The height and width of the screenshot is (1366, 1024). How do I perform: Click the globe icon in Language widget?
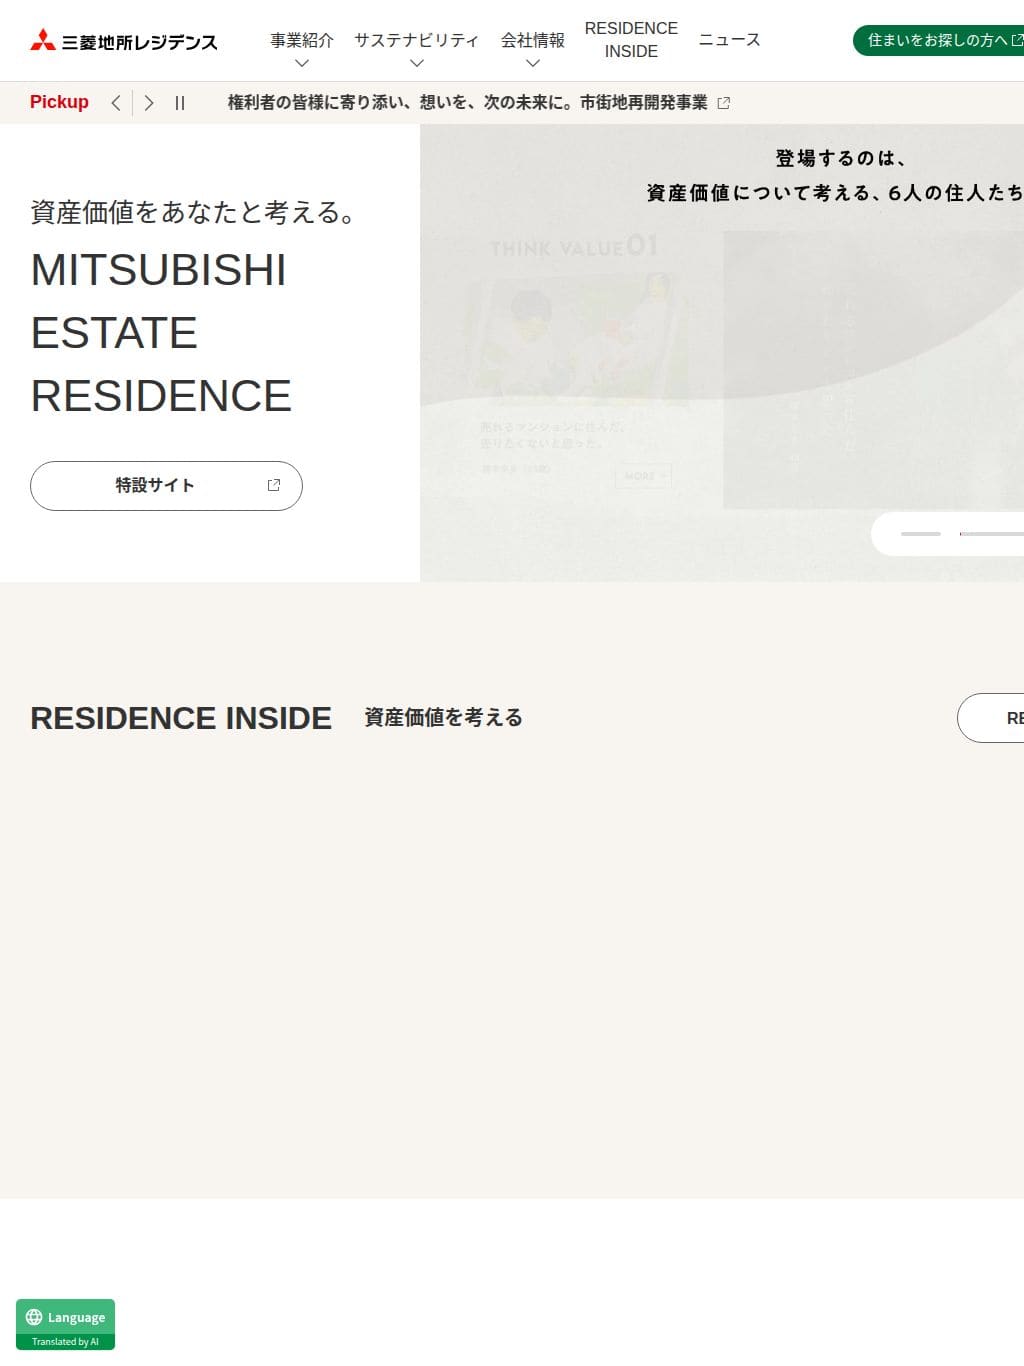34,1317
